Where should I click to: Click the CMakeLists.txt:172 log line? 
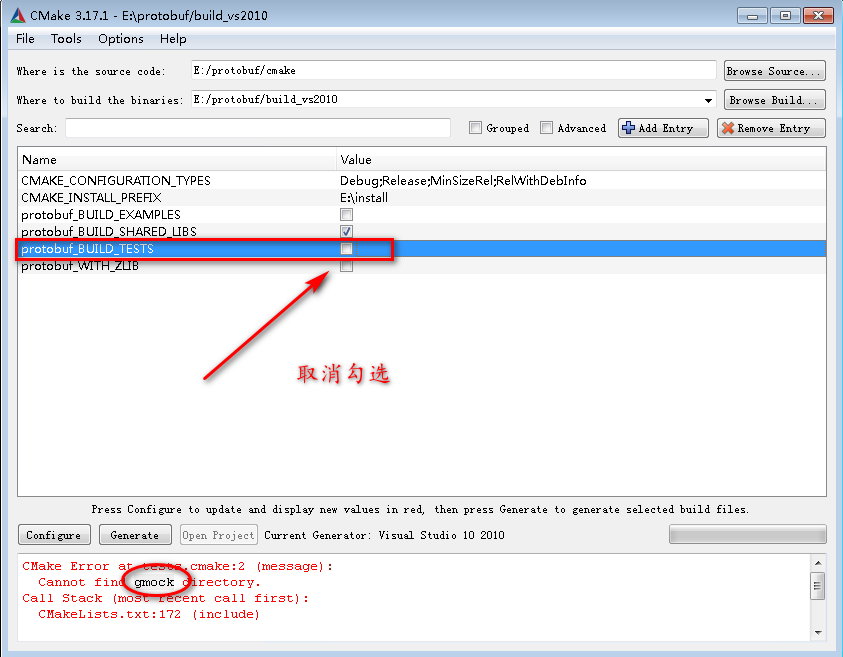click(x=148, y=614)
